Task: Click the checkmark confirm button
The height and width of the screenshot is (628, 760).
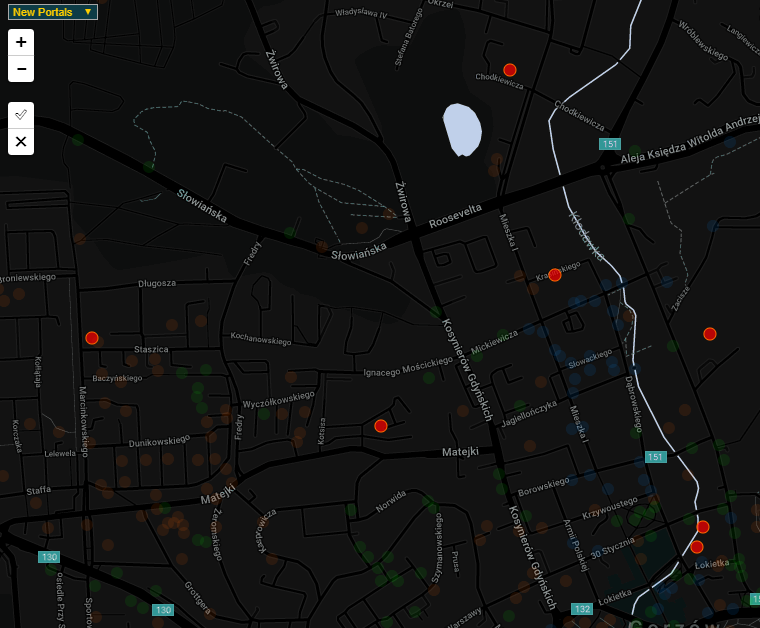Action: pos(21,115)
